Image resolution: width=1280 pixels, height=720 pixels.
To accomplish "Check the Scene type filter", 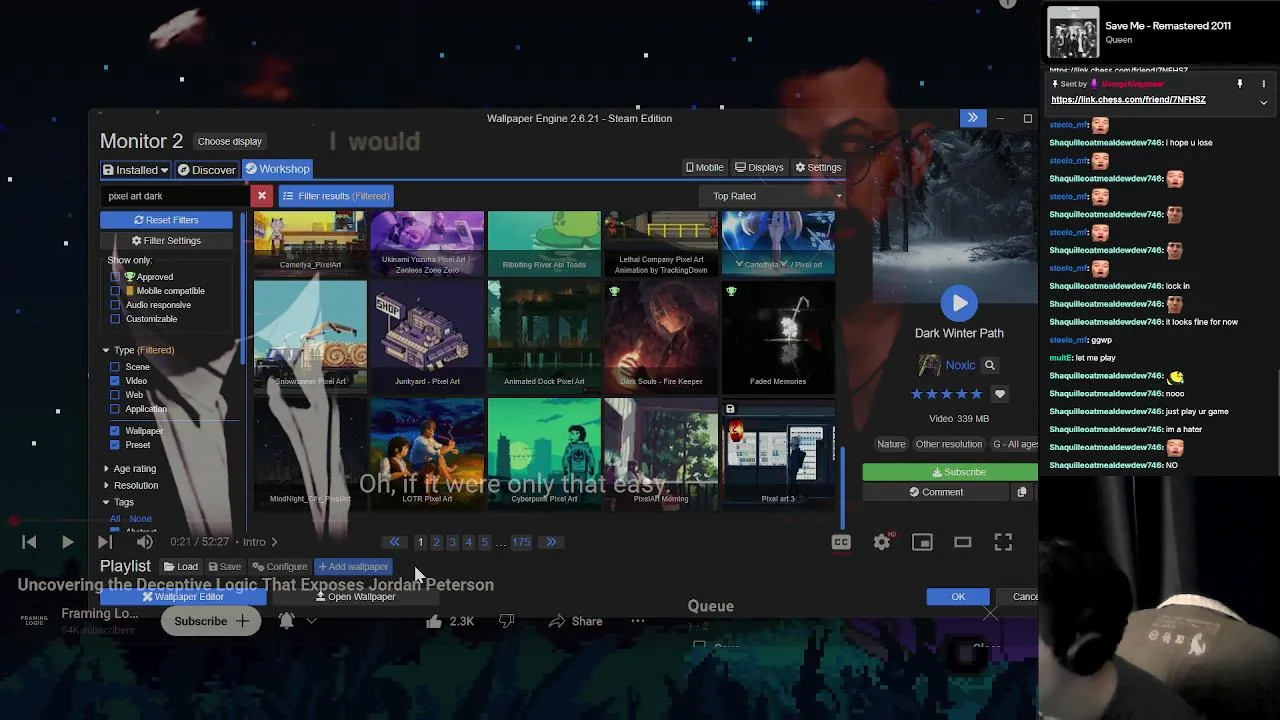I will click(x=115, y=367).
